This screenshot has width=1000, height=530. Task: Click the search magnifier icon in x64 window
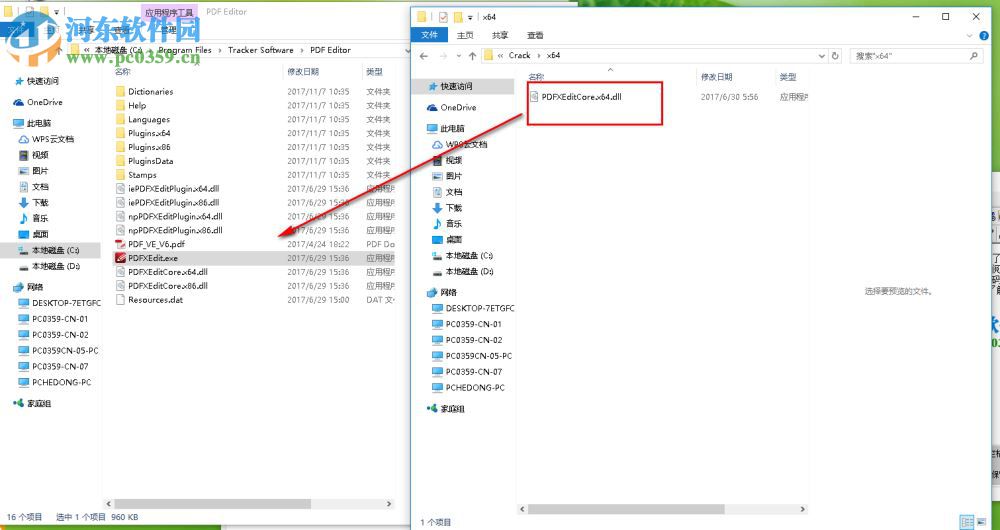click(974, 56)
